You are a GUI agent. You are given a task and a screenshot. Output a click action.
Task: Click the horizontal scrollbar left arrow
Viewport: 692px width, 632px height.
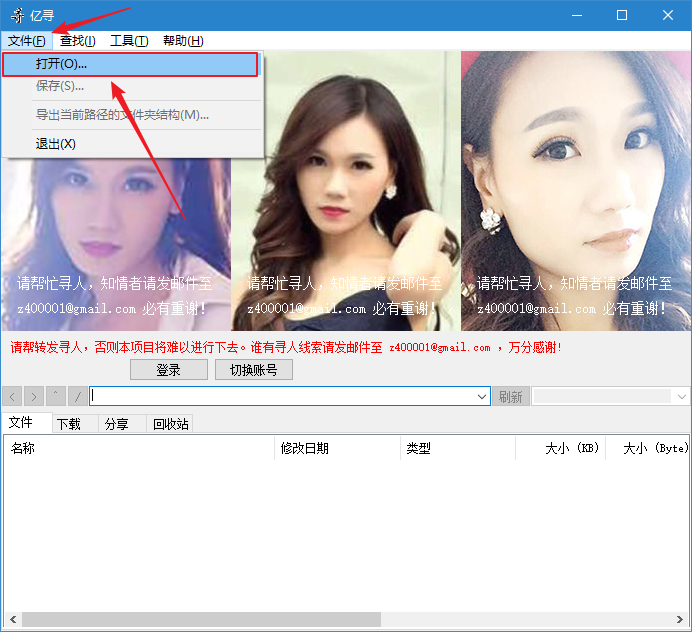[13, 619]
